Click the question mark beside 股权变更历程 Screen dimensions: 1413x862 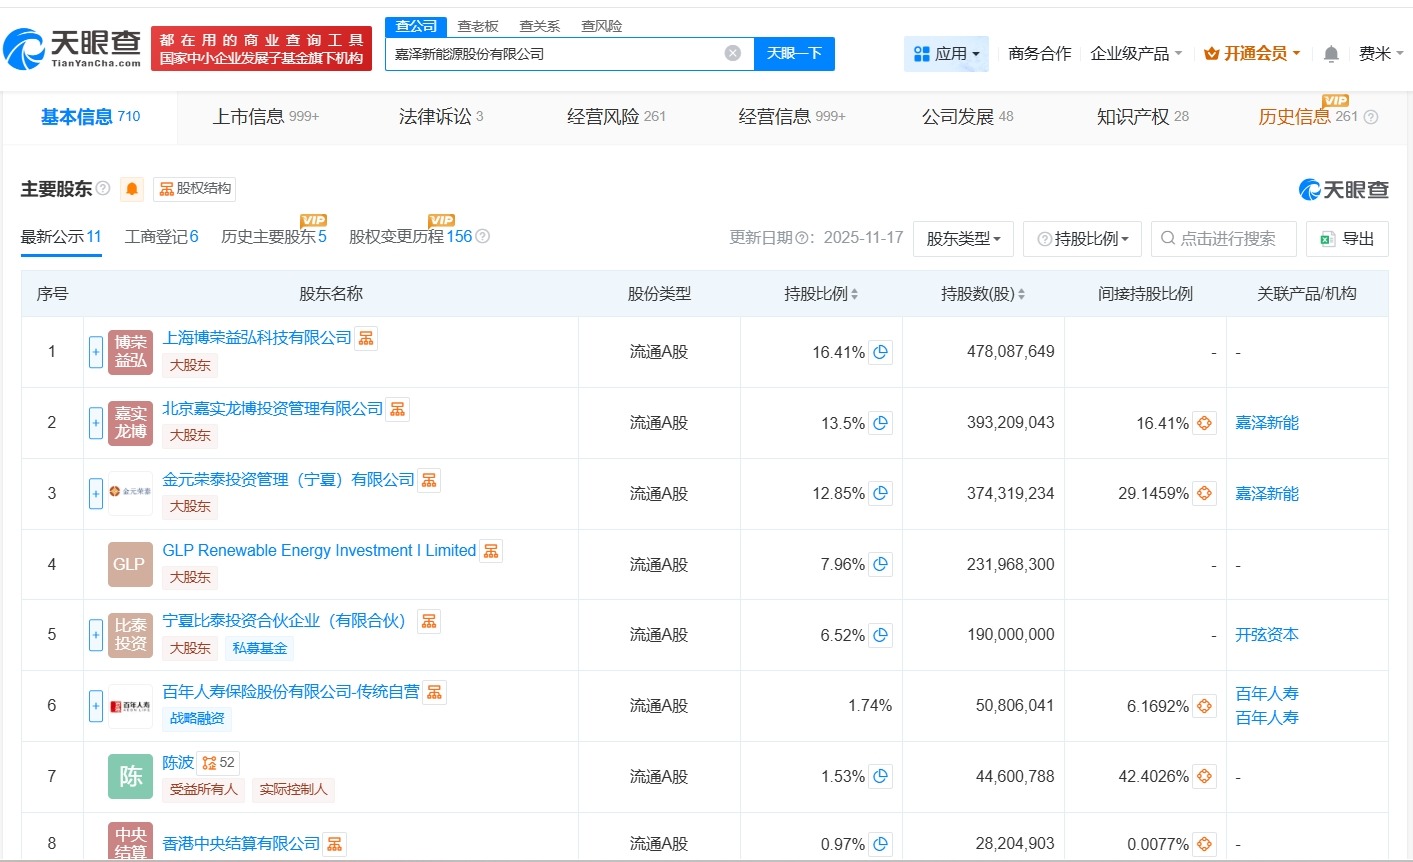pos(481,236)
